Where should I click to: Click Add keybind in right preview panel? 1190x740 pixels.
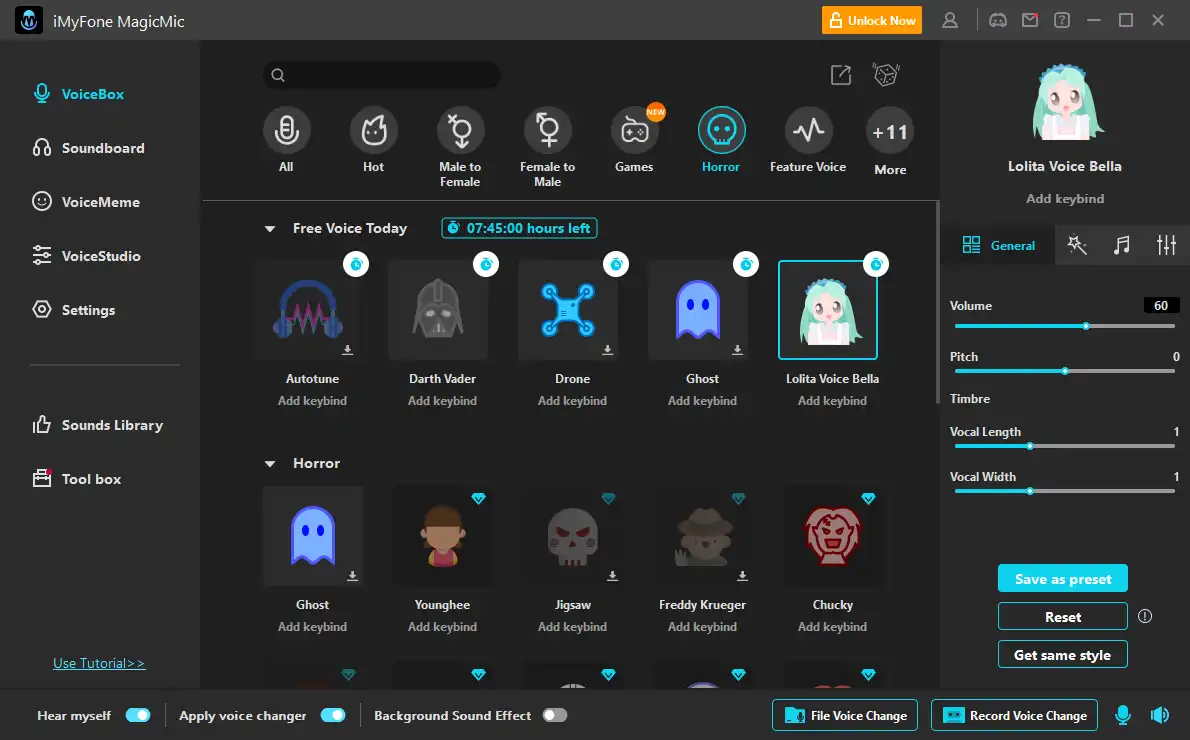tap(1065, 199)
